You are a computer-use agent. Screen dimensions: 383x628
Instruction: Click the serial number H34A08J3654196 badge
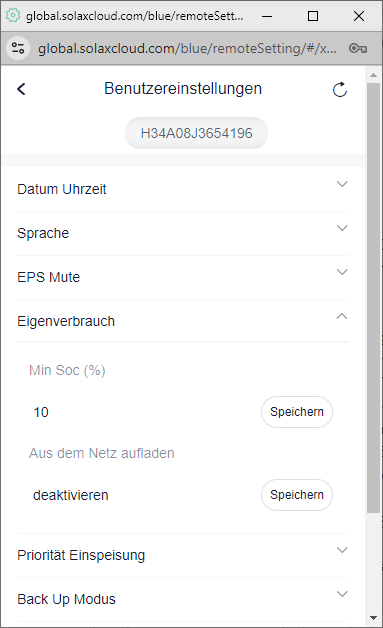(x=196, y=133)
